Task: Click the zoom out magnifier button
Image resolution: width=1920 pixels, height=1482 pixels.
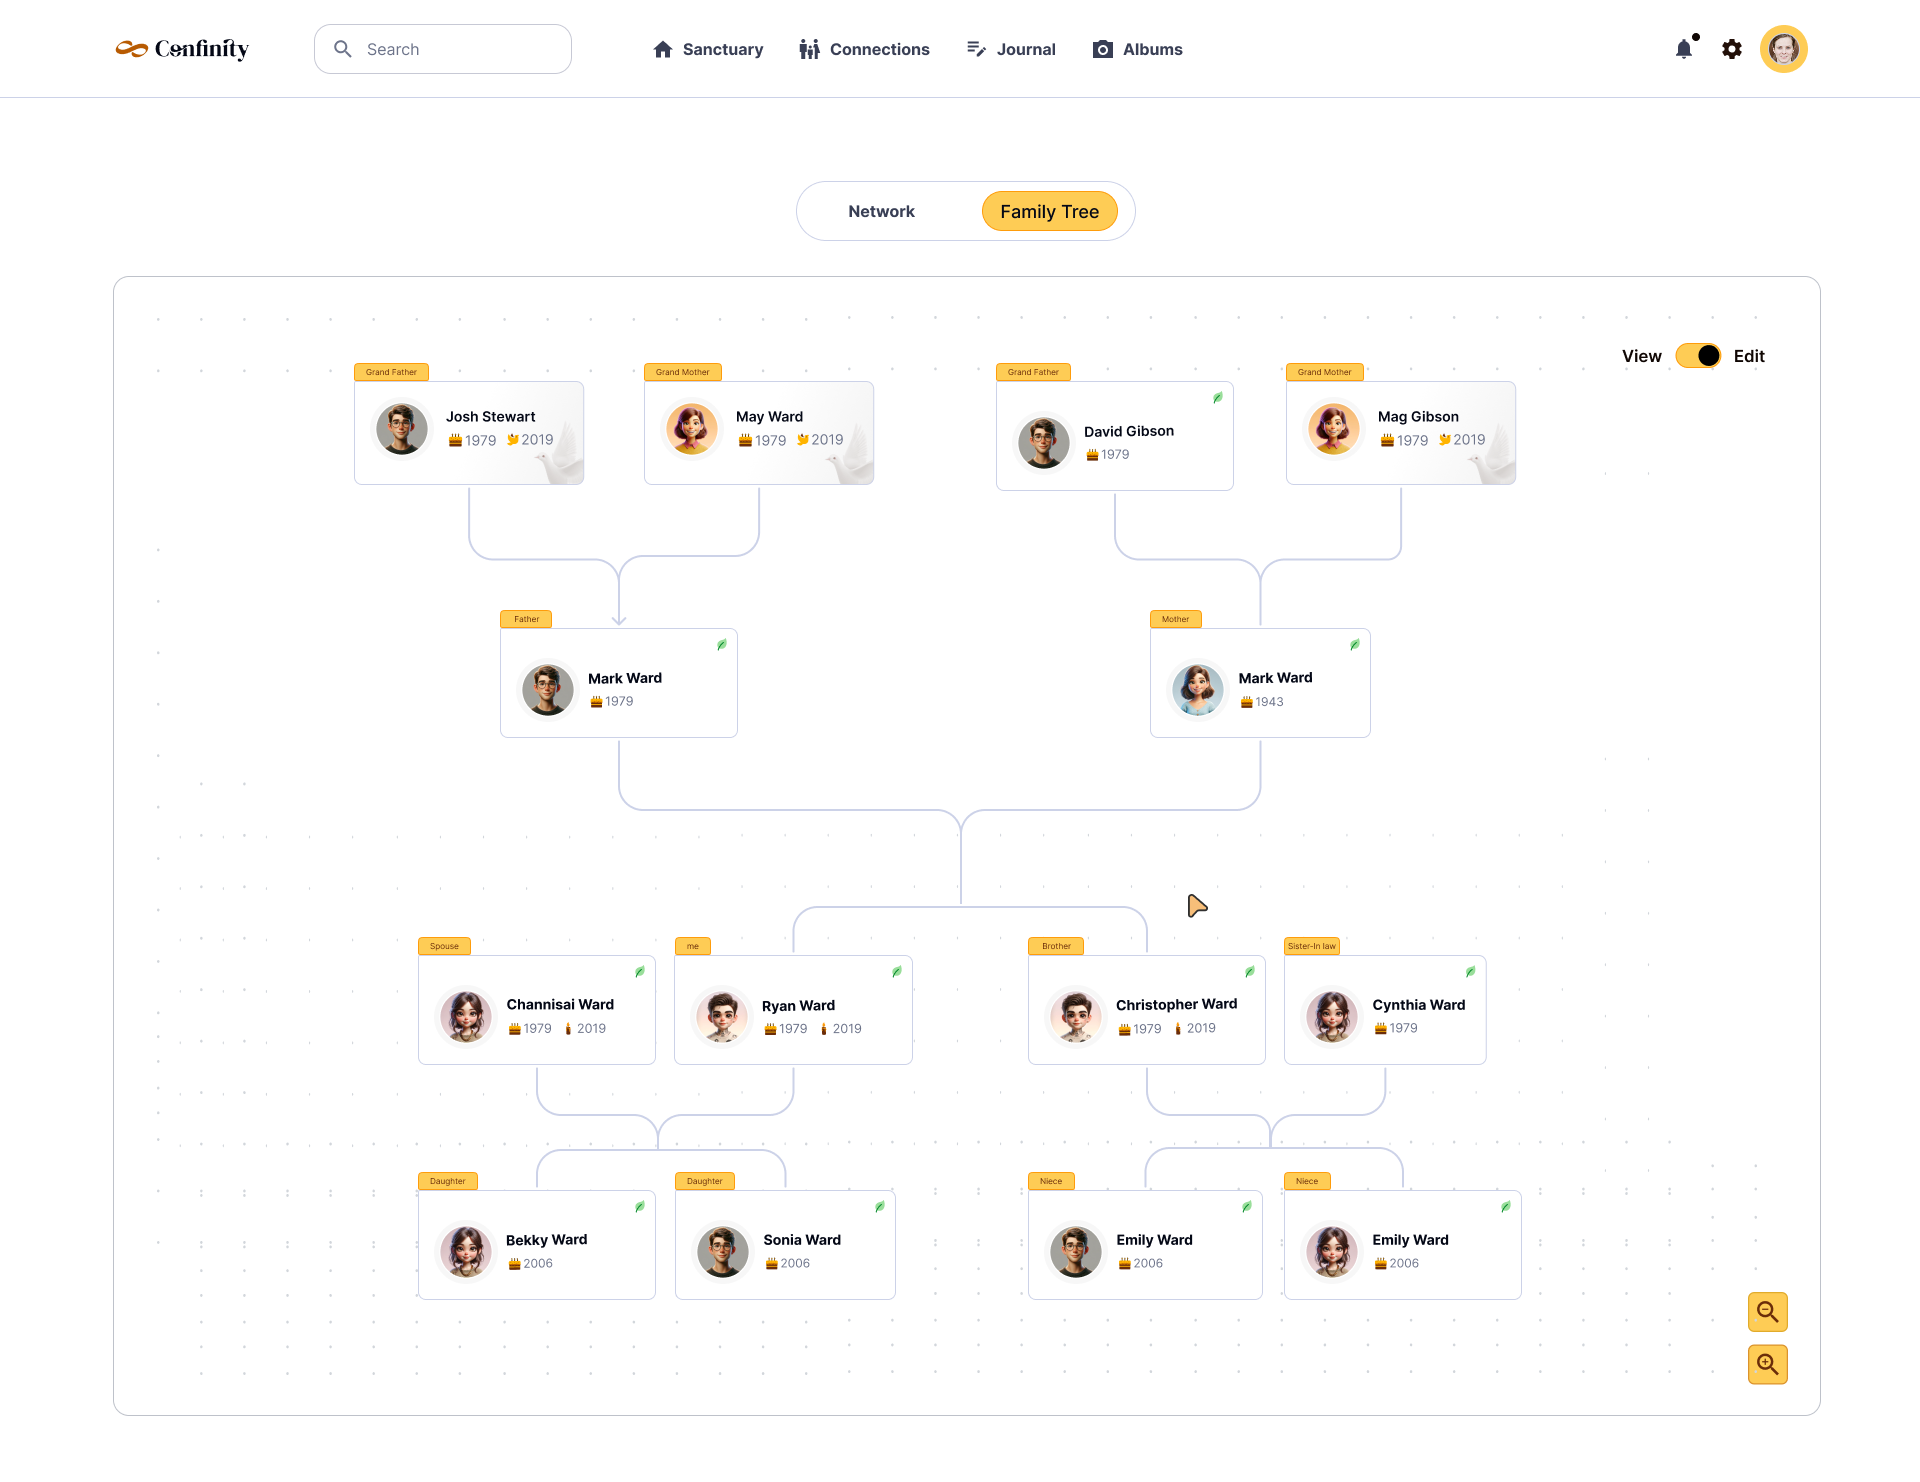Action: click(1767, 1312)
